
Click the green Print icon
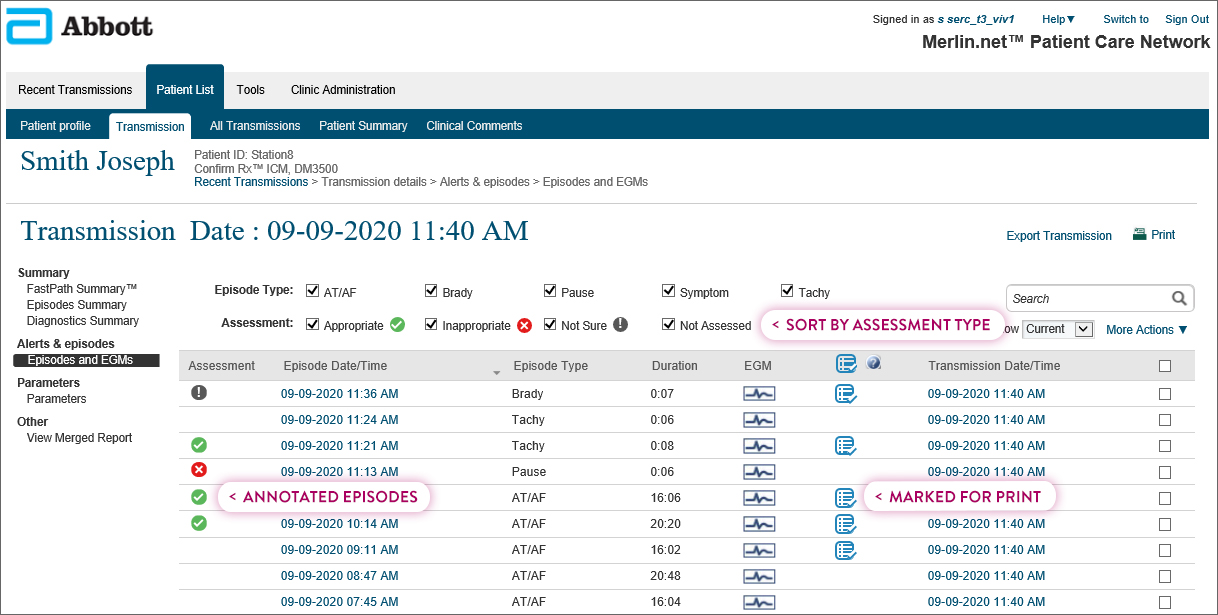tap(1139, 234)
